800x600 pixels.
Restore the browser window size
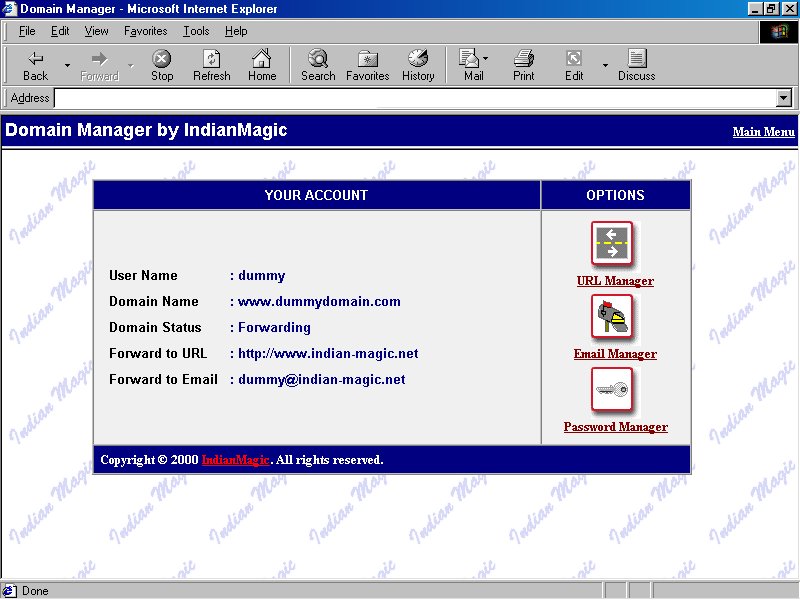coord(771,9)
